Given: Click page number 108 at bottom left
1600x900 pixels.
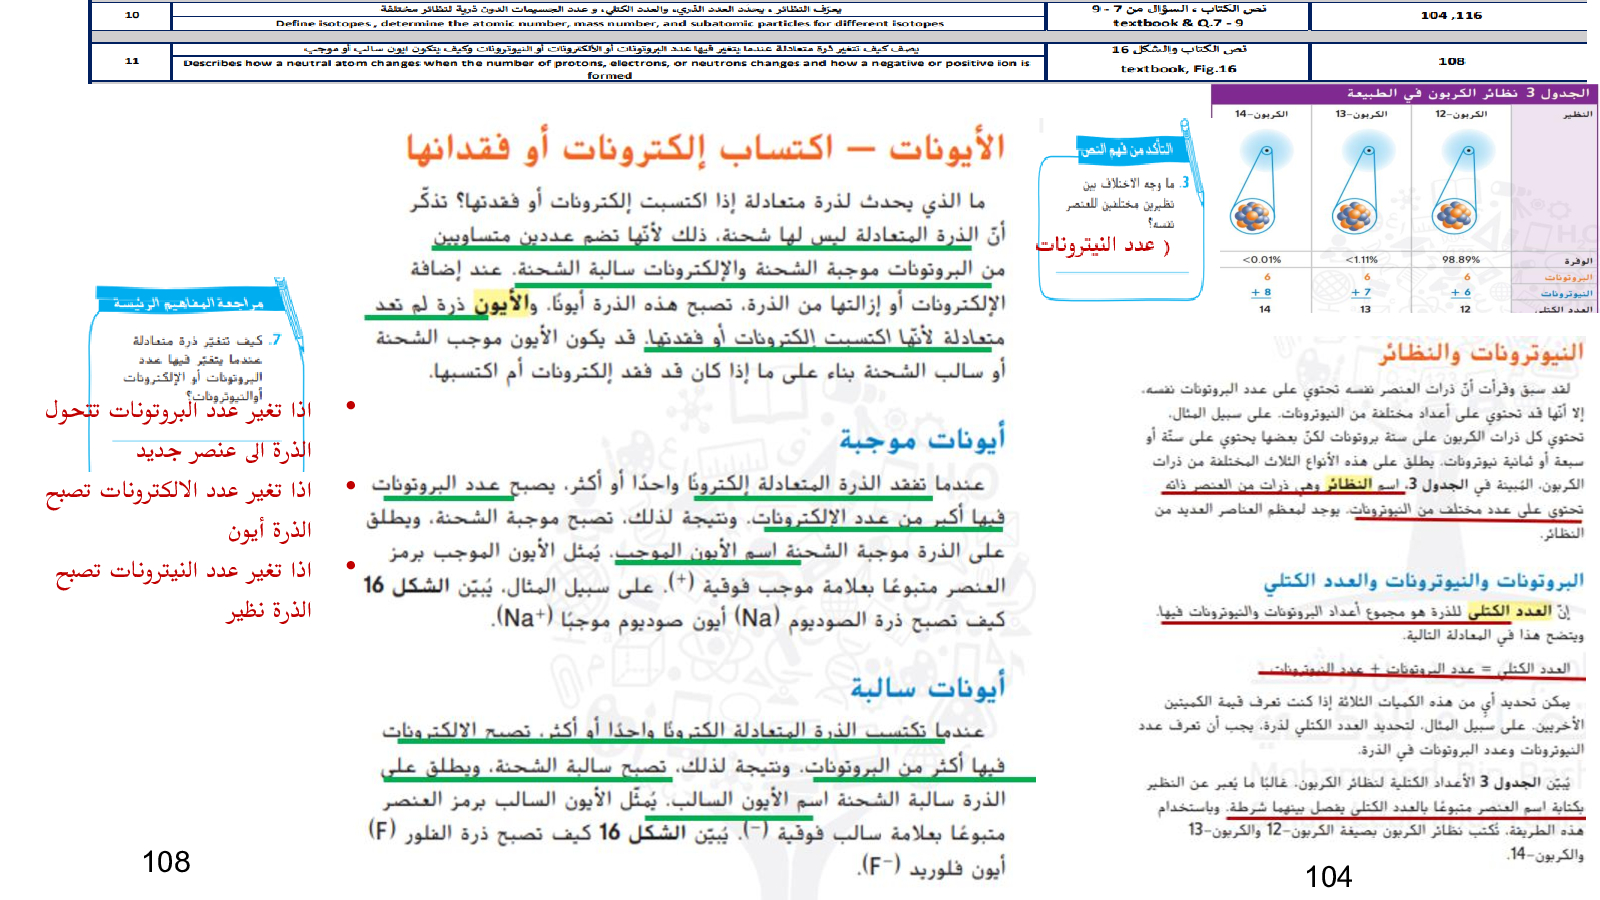Looking at the screenshot, I should point(166,862).
